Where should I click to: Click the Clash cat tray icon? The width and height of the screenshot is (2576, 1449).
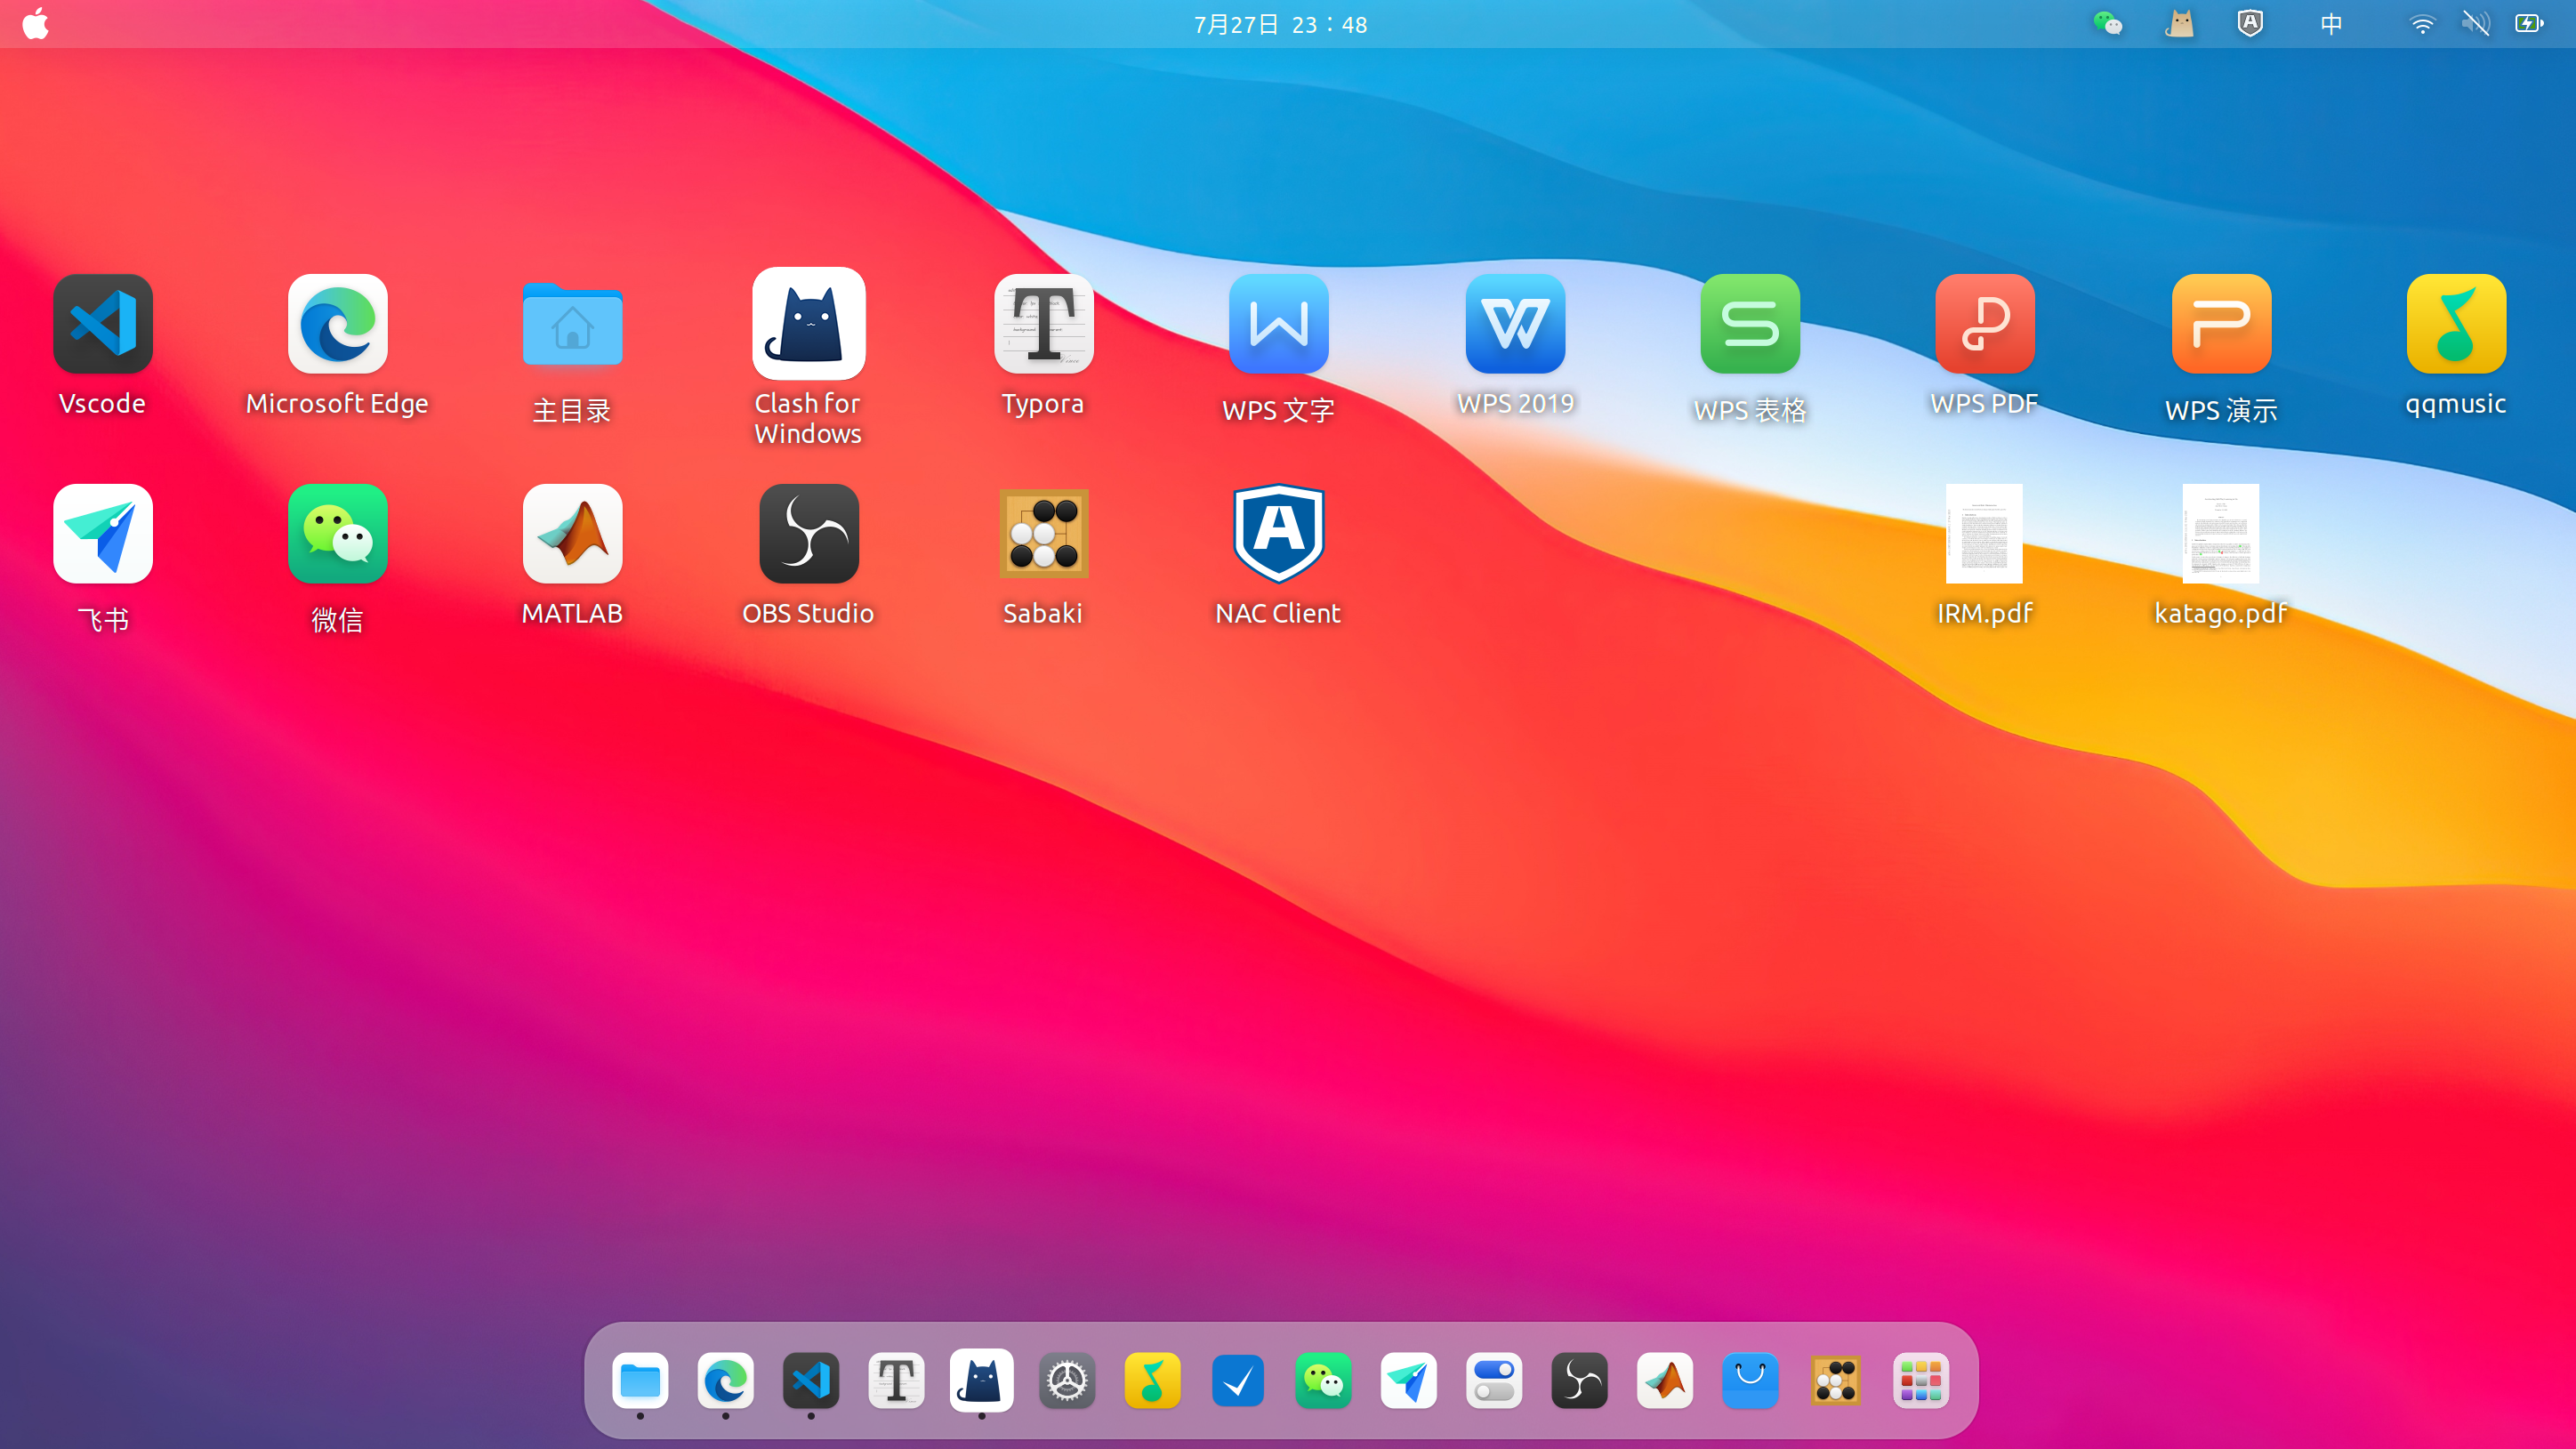tap(2180, 23)
